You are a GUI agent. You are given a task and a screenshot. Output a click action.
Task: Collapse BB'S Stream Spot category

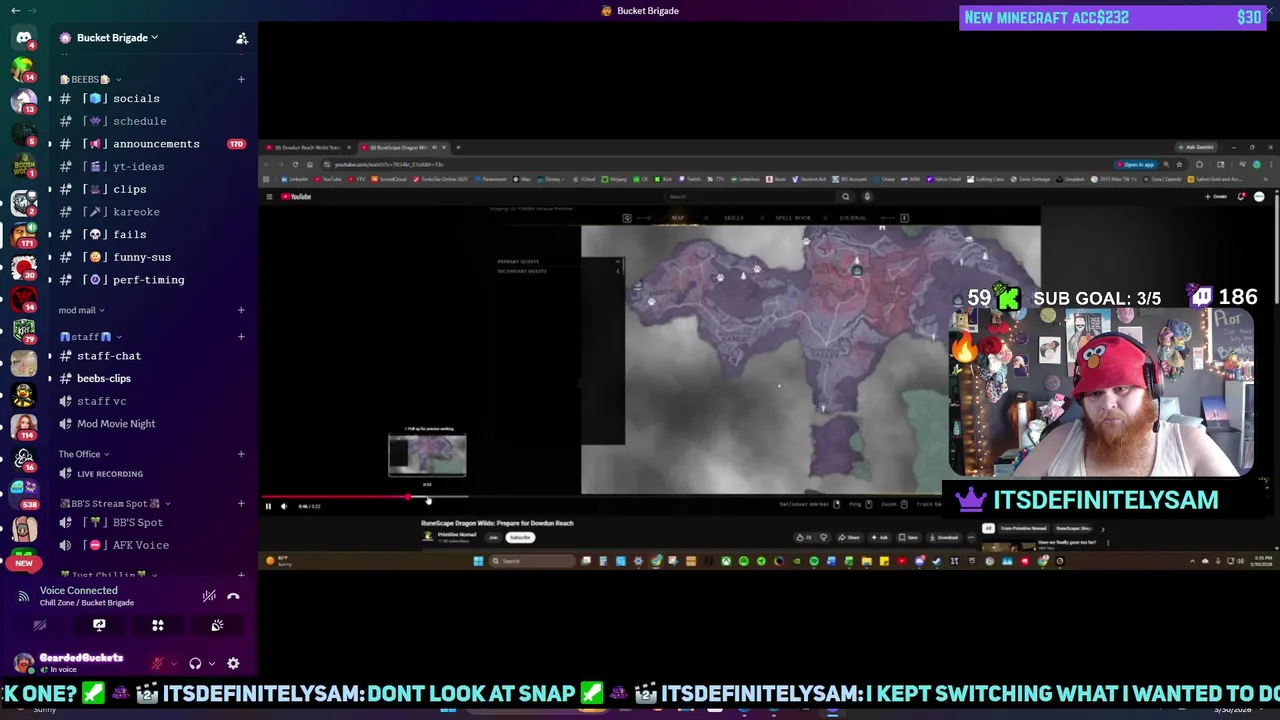115,503
